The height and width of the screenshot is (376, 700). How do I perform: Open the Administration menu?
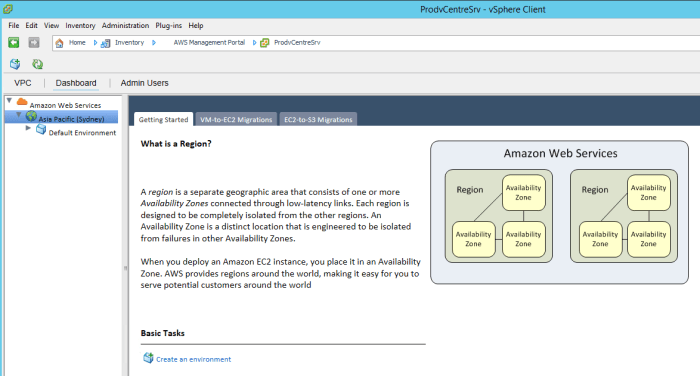click(x=125, y=25)
